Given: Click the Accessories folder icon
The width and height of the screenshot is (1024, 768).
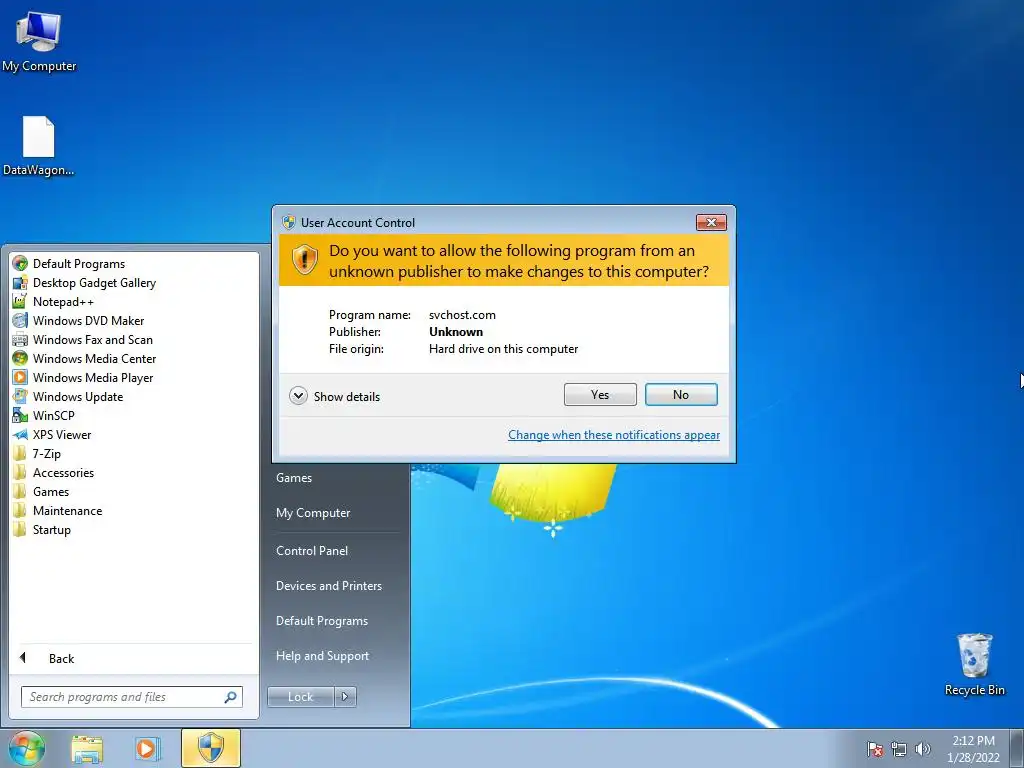Looking at the screenshot, I should [20, 472].
